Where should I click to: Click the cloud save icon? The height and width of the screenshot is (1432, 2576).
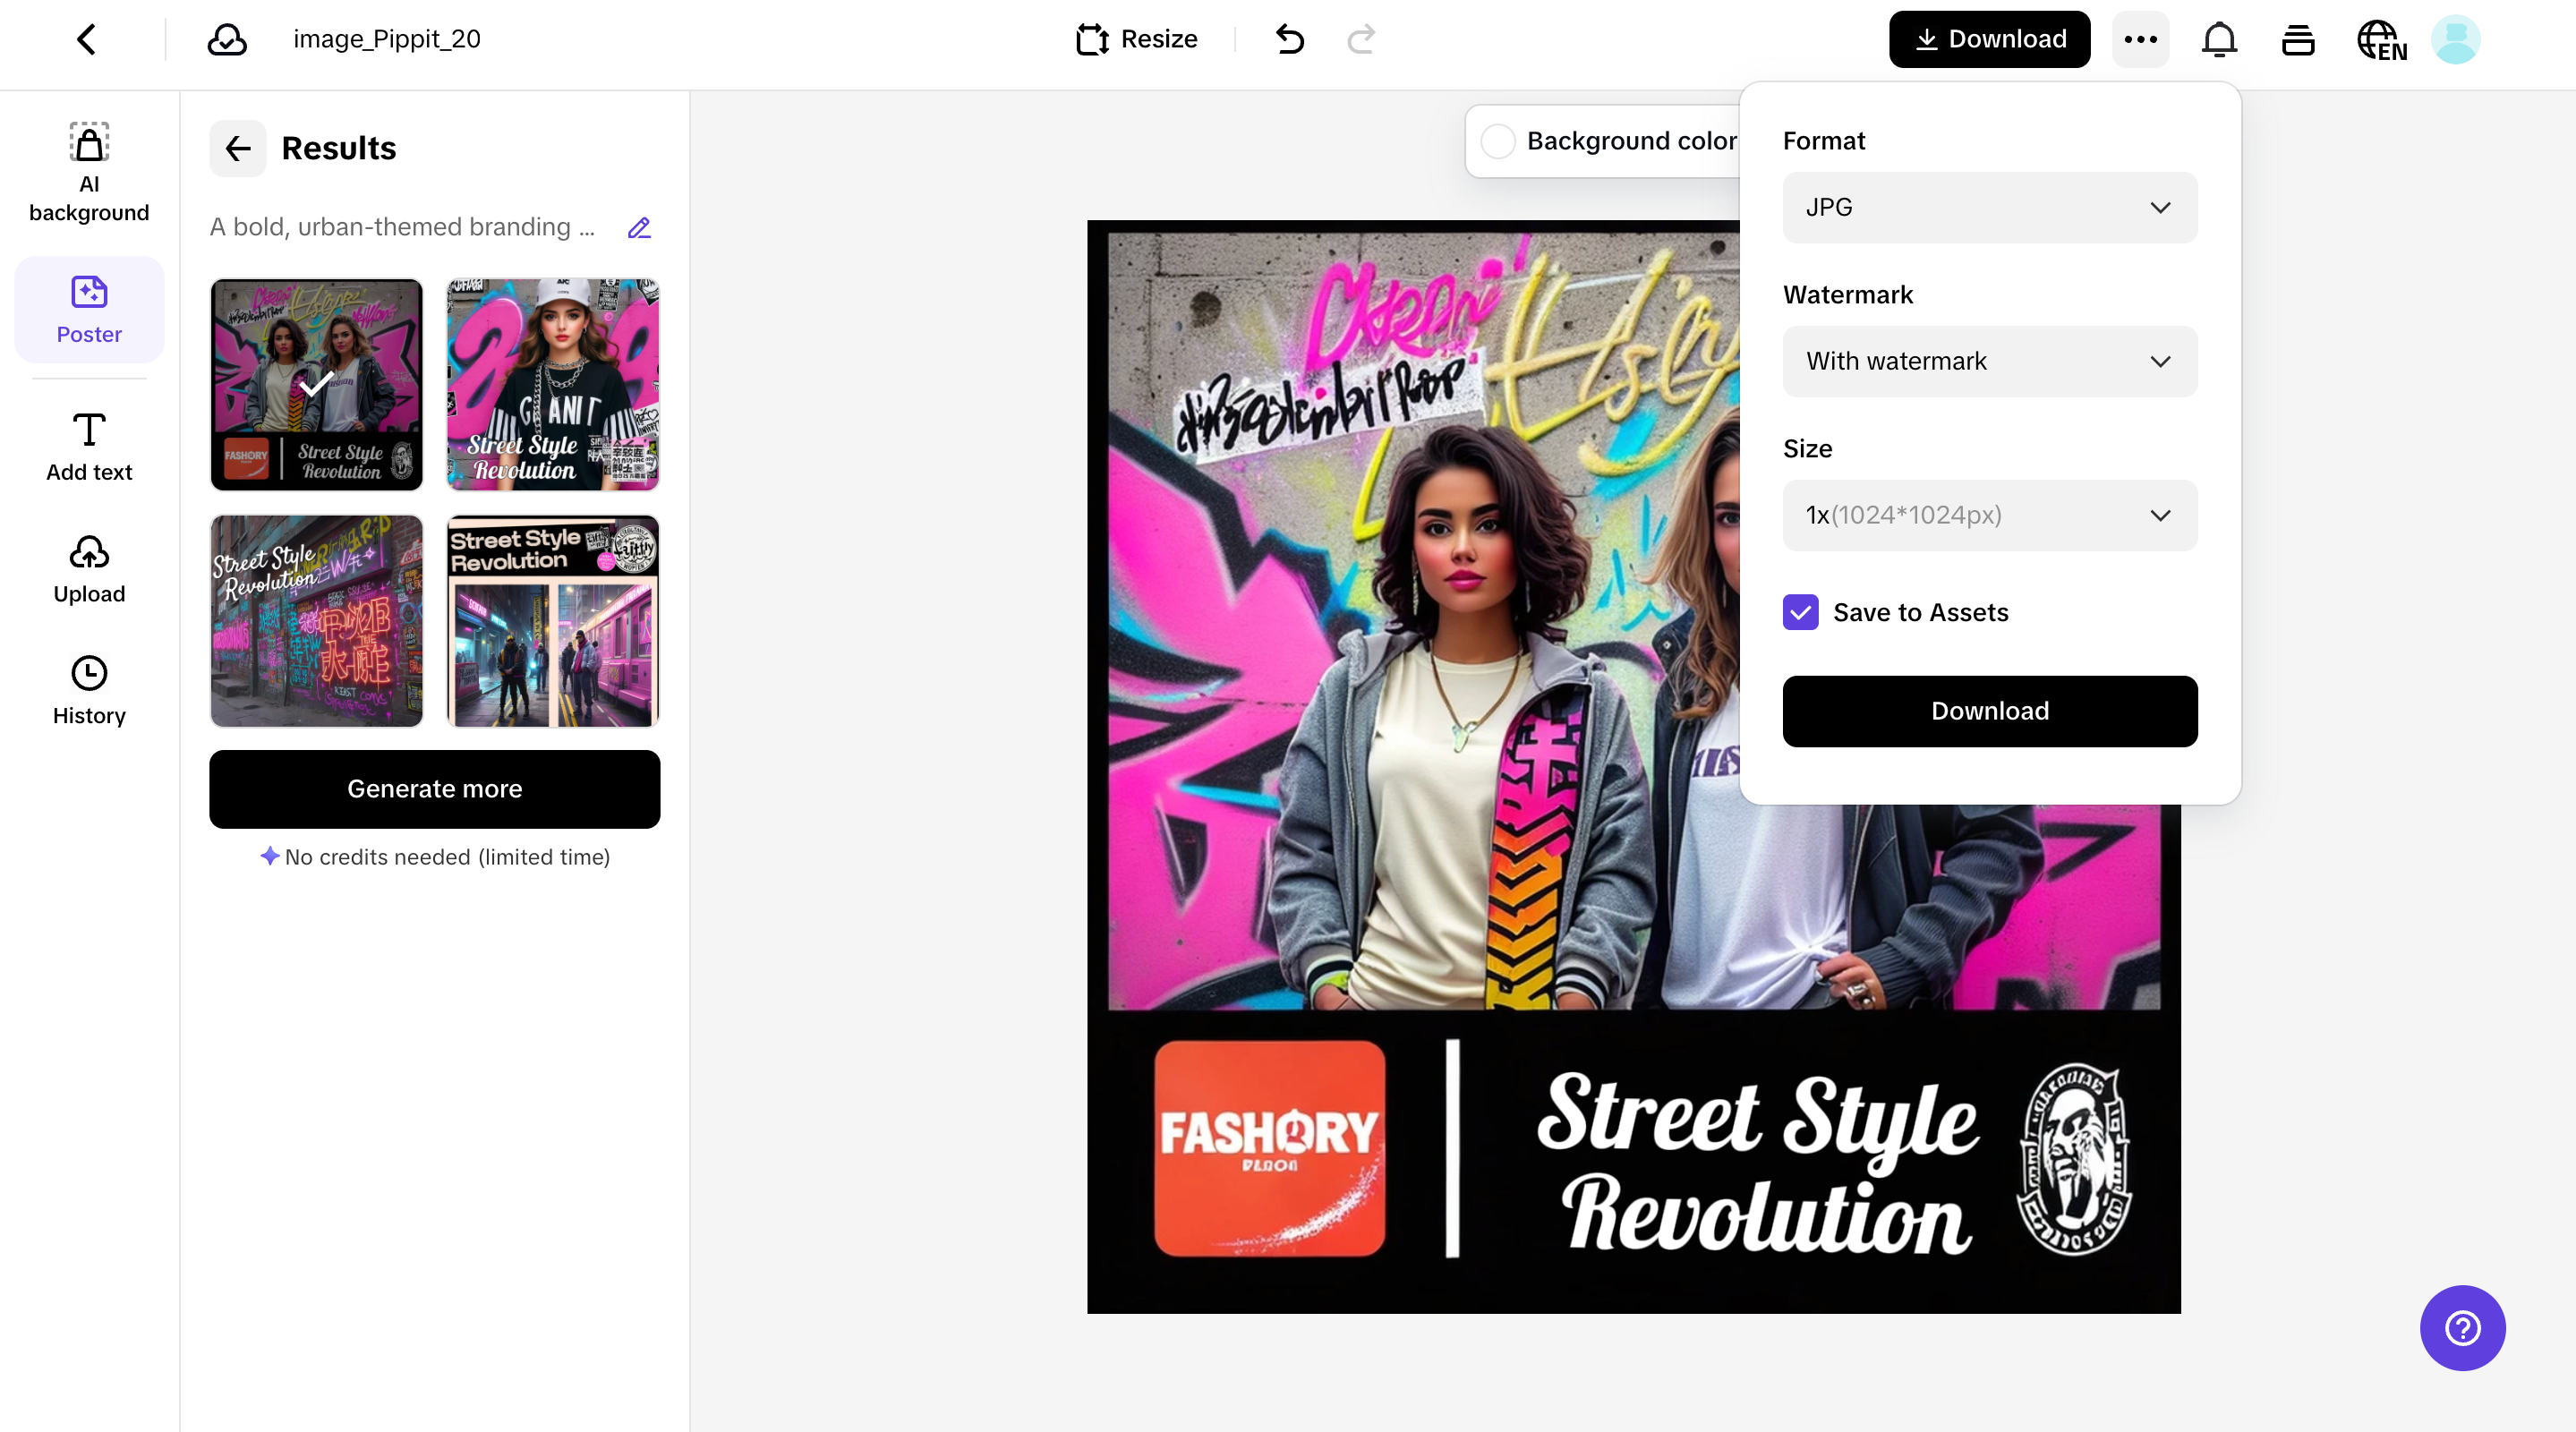227,40
